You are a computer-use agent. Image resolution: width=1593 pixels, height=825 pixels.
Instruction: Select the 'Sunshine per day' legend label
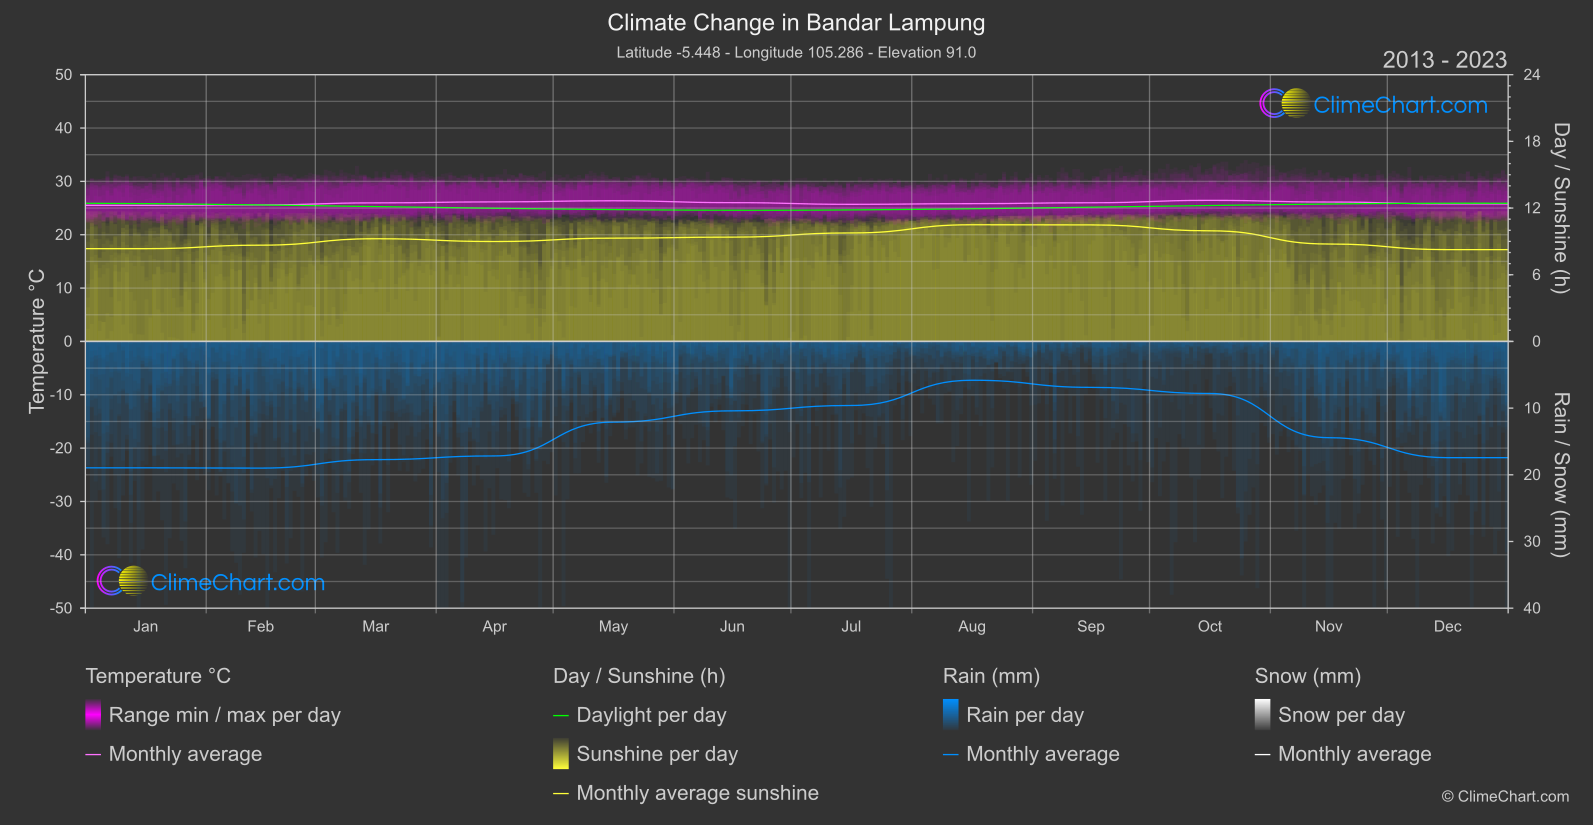657,754
